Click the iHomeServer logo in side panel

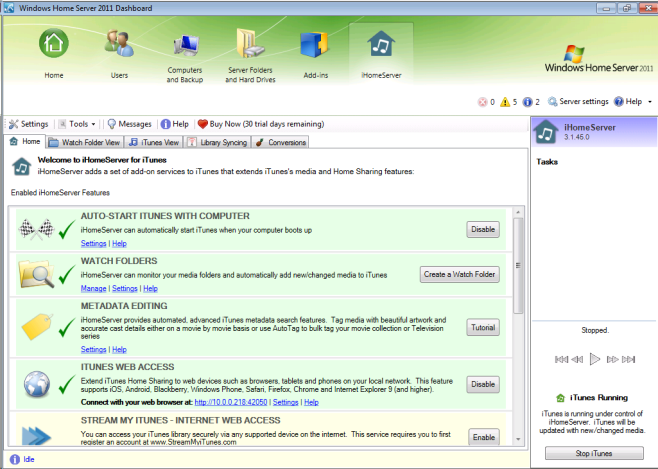(546, 131)
